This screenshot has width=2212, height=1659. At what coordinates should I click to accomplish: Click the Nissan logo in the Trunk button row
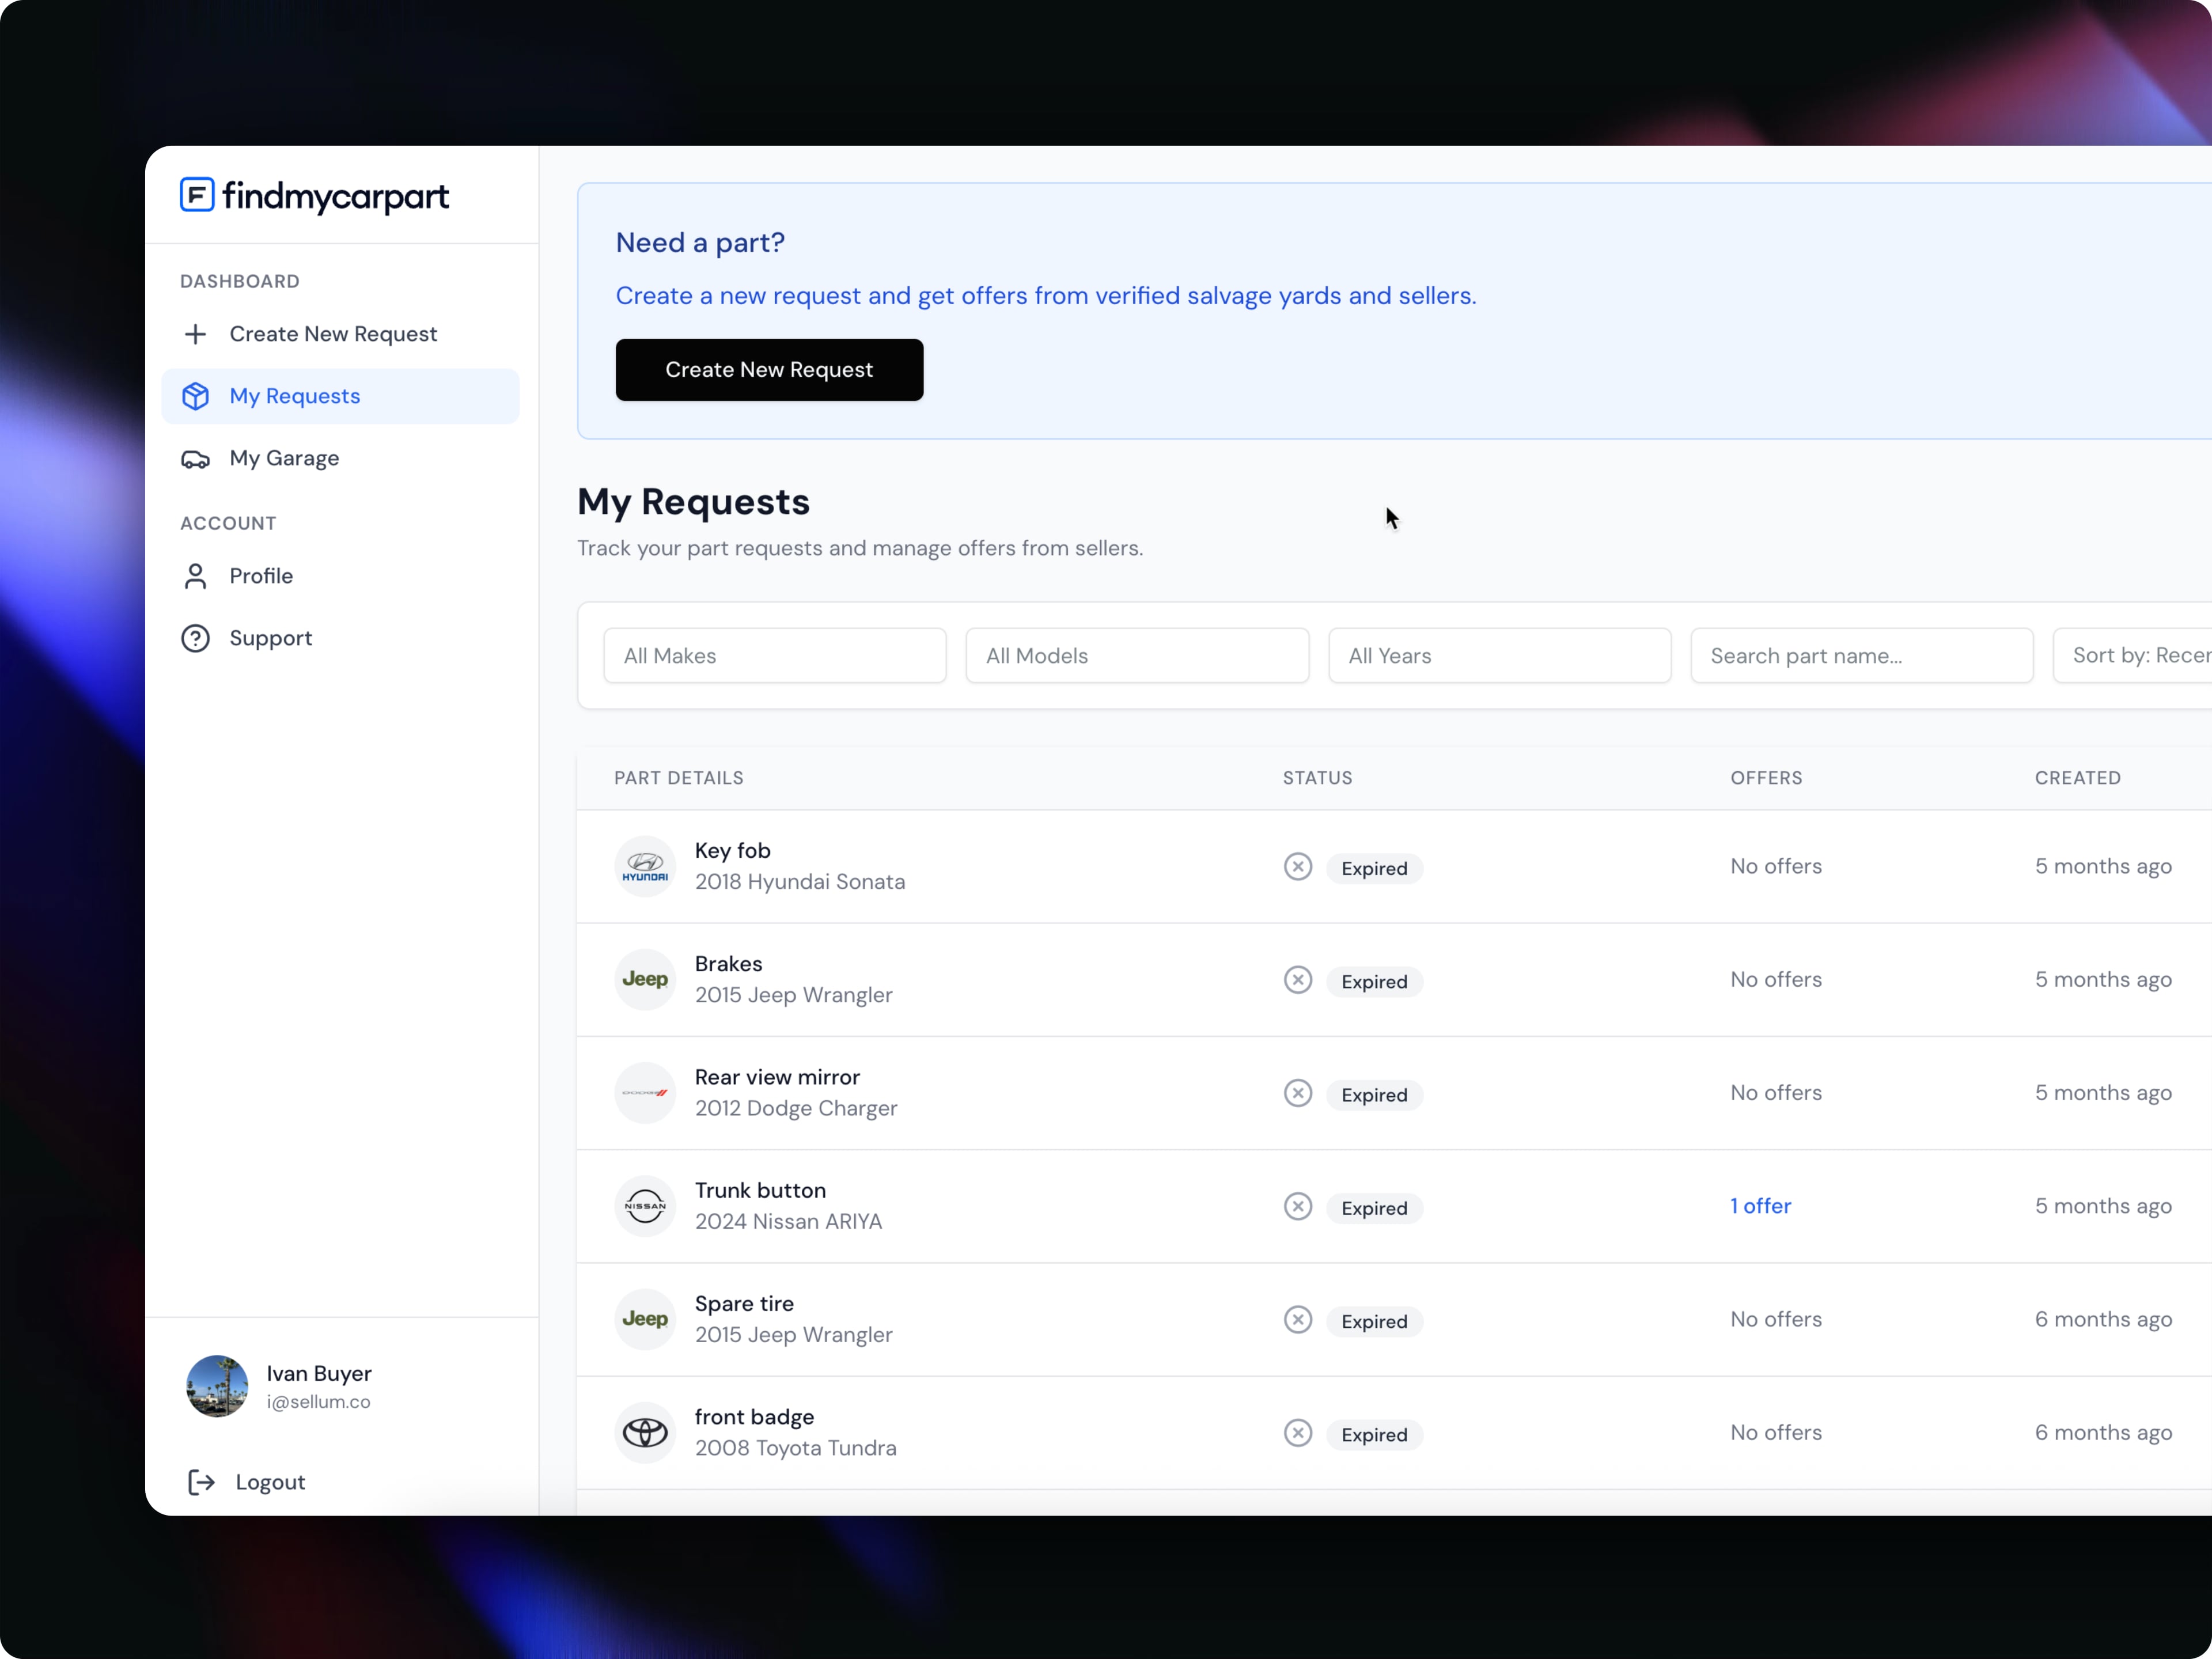pyautogui.click(x=645, y=1206)
